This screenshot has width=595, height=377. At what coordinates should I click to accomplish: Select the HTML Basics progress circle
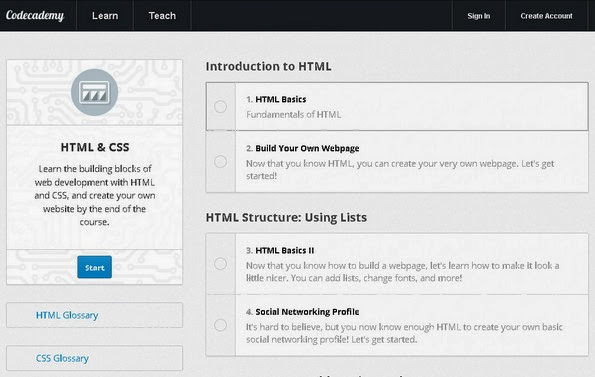tap(220, 107)
